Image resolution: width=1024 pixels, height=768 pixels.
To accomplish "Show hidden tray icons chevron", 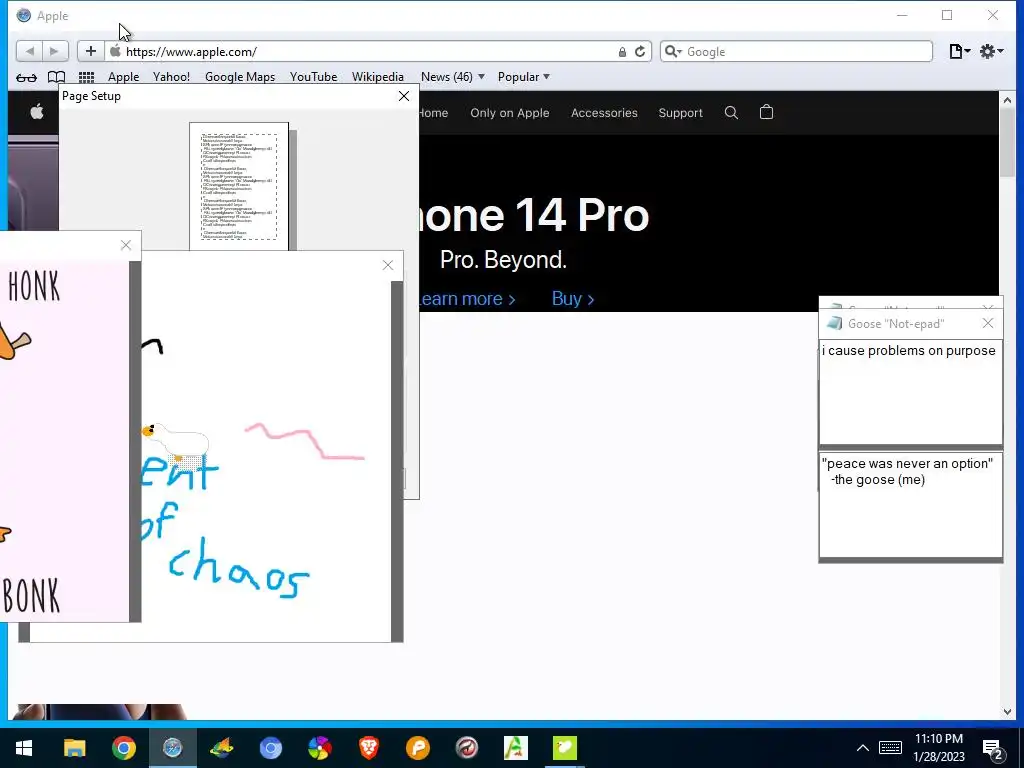I will click(x=863, y=748).
